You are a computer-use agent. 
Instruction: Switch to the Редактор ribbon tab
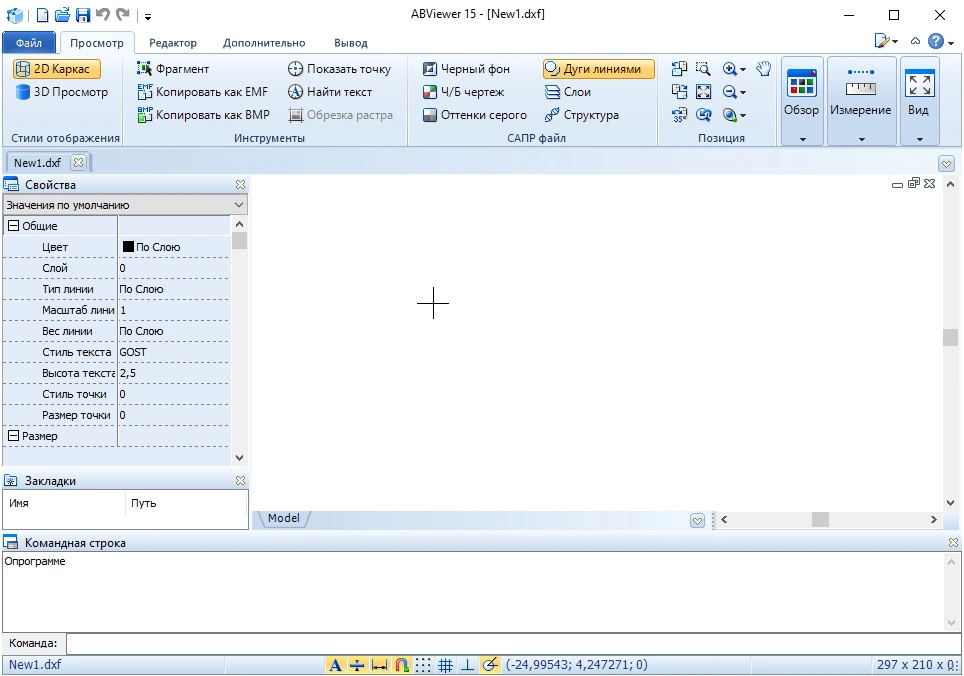(173, 43)
